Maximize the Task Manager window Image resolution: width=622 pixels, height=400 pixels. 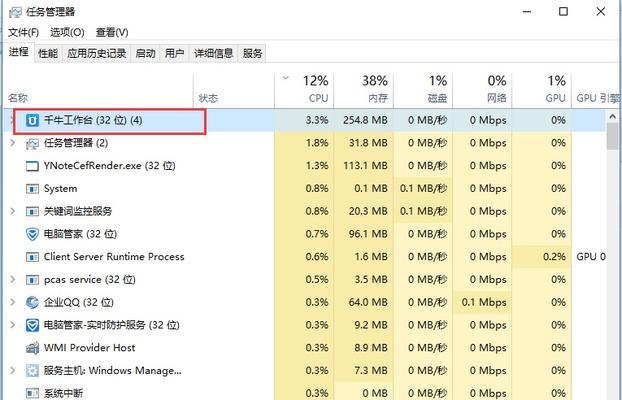(563, 12)
